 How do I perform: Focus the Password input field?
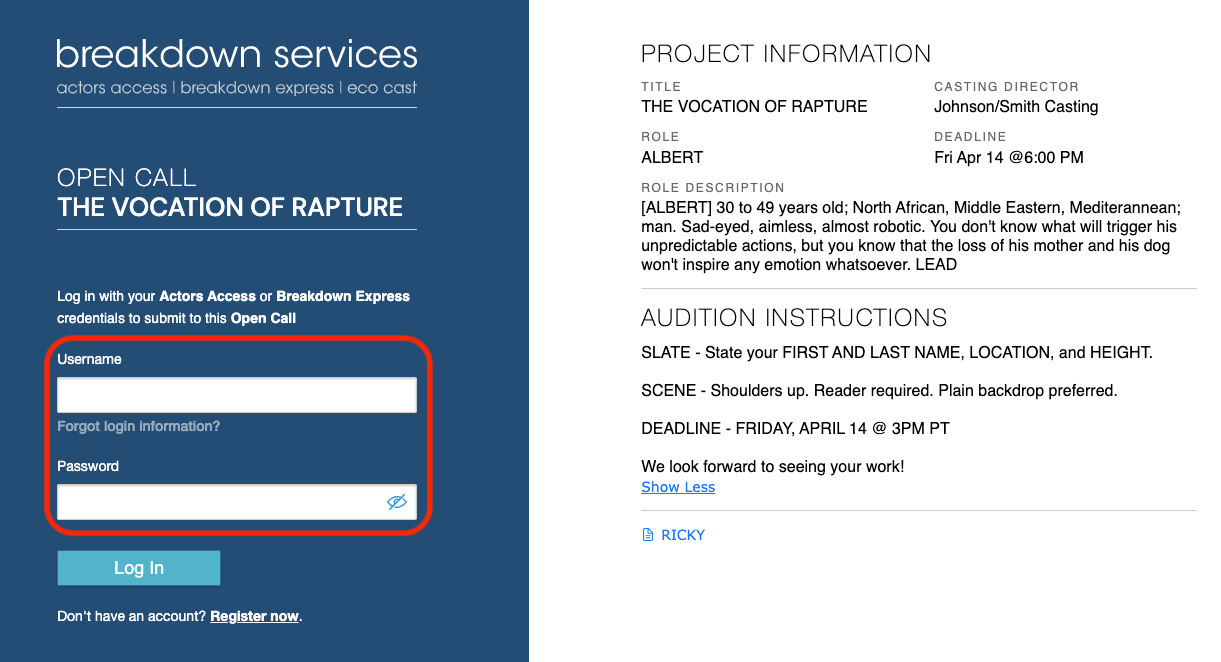tap(237, 502)
